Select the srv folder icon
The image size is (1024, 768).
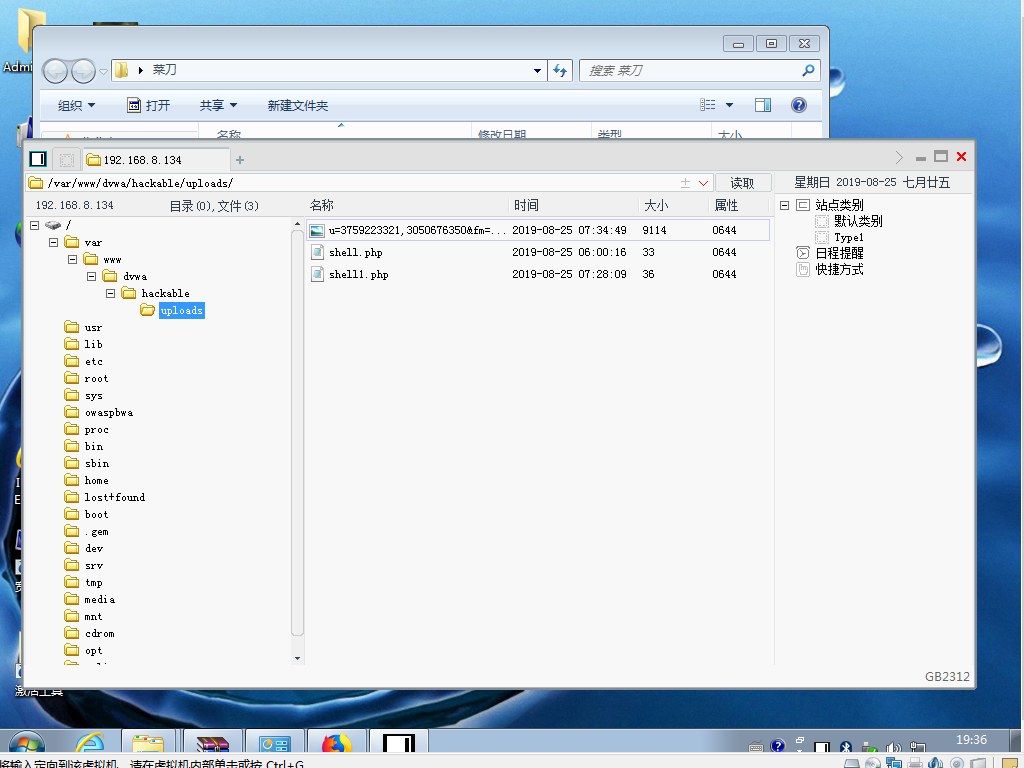[72, 565]
